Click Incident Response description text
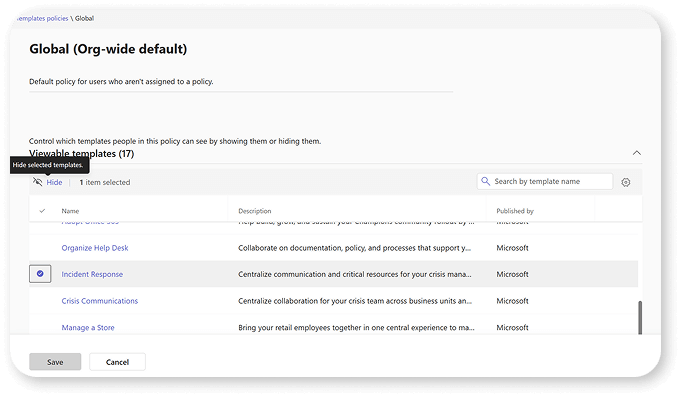This screenshot has width=681, height=397. [x=354, y=275]
